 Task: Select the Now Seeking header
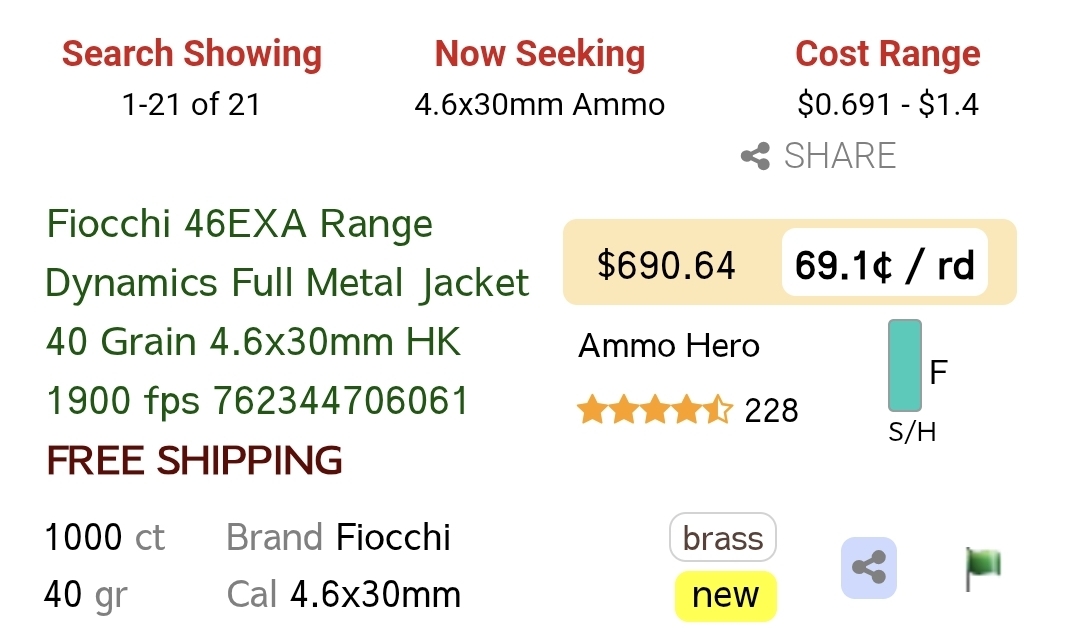point(539,53)
